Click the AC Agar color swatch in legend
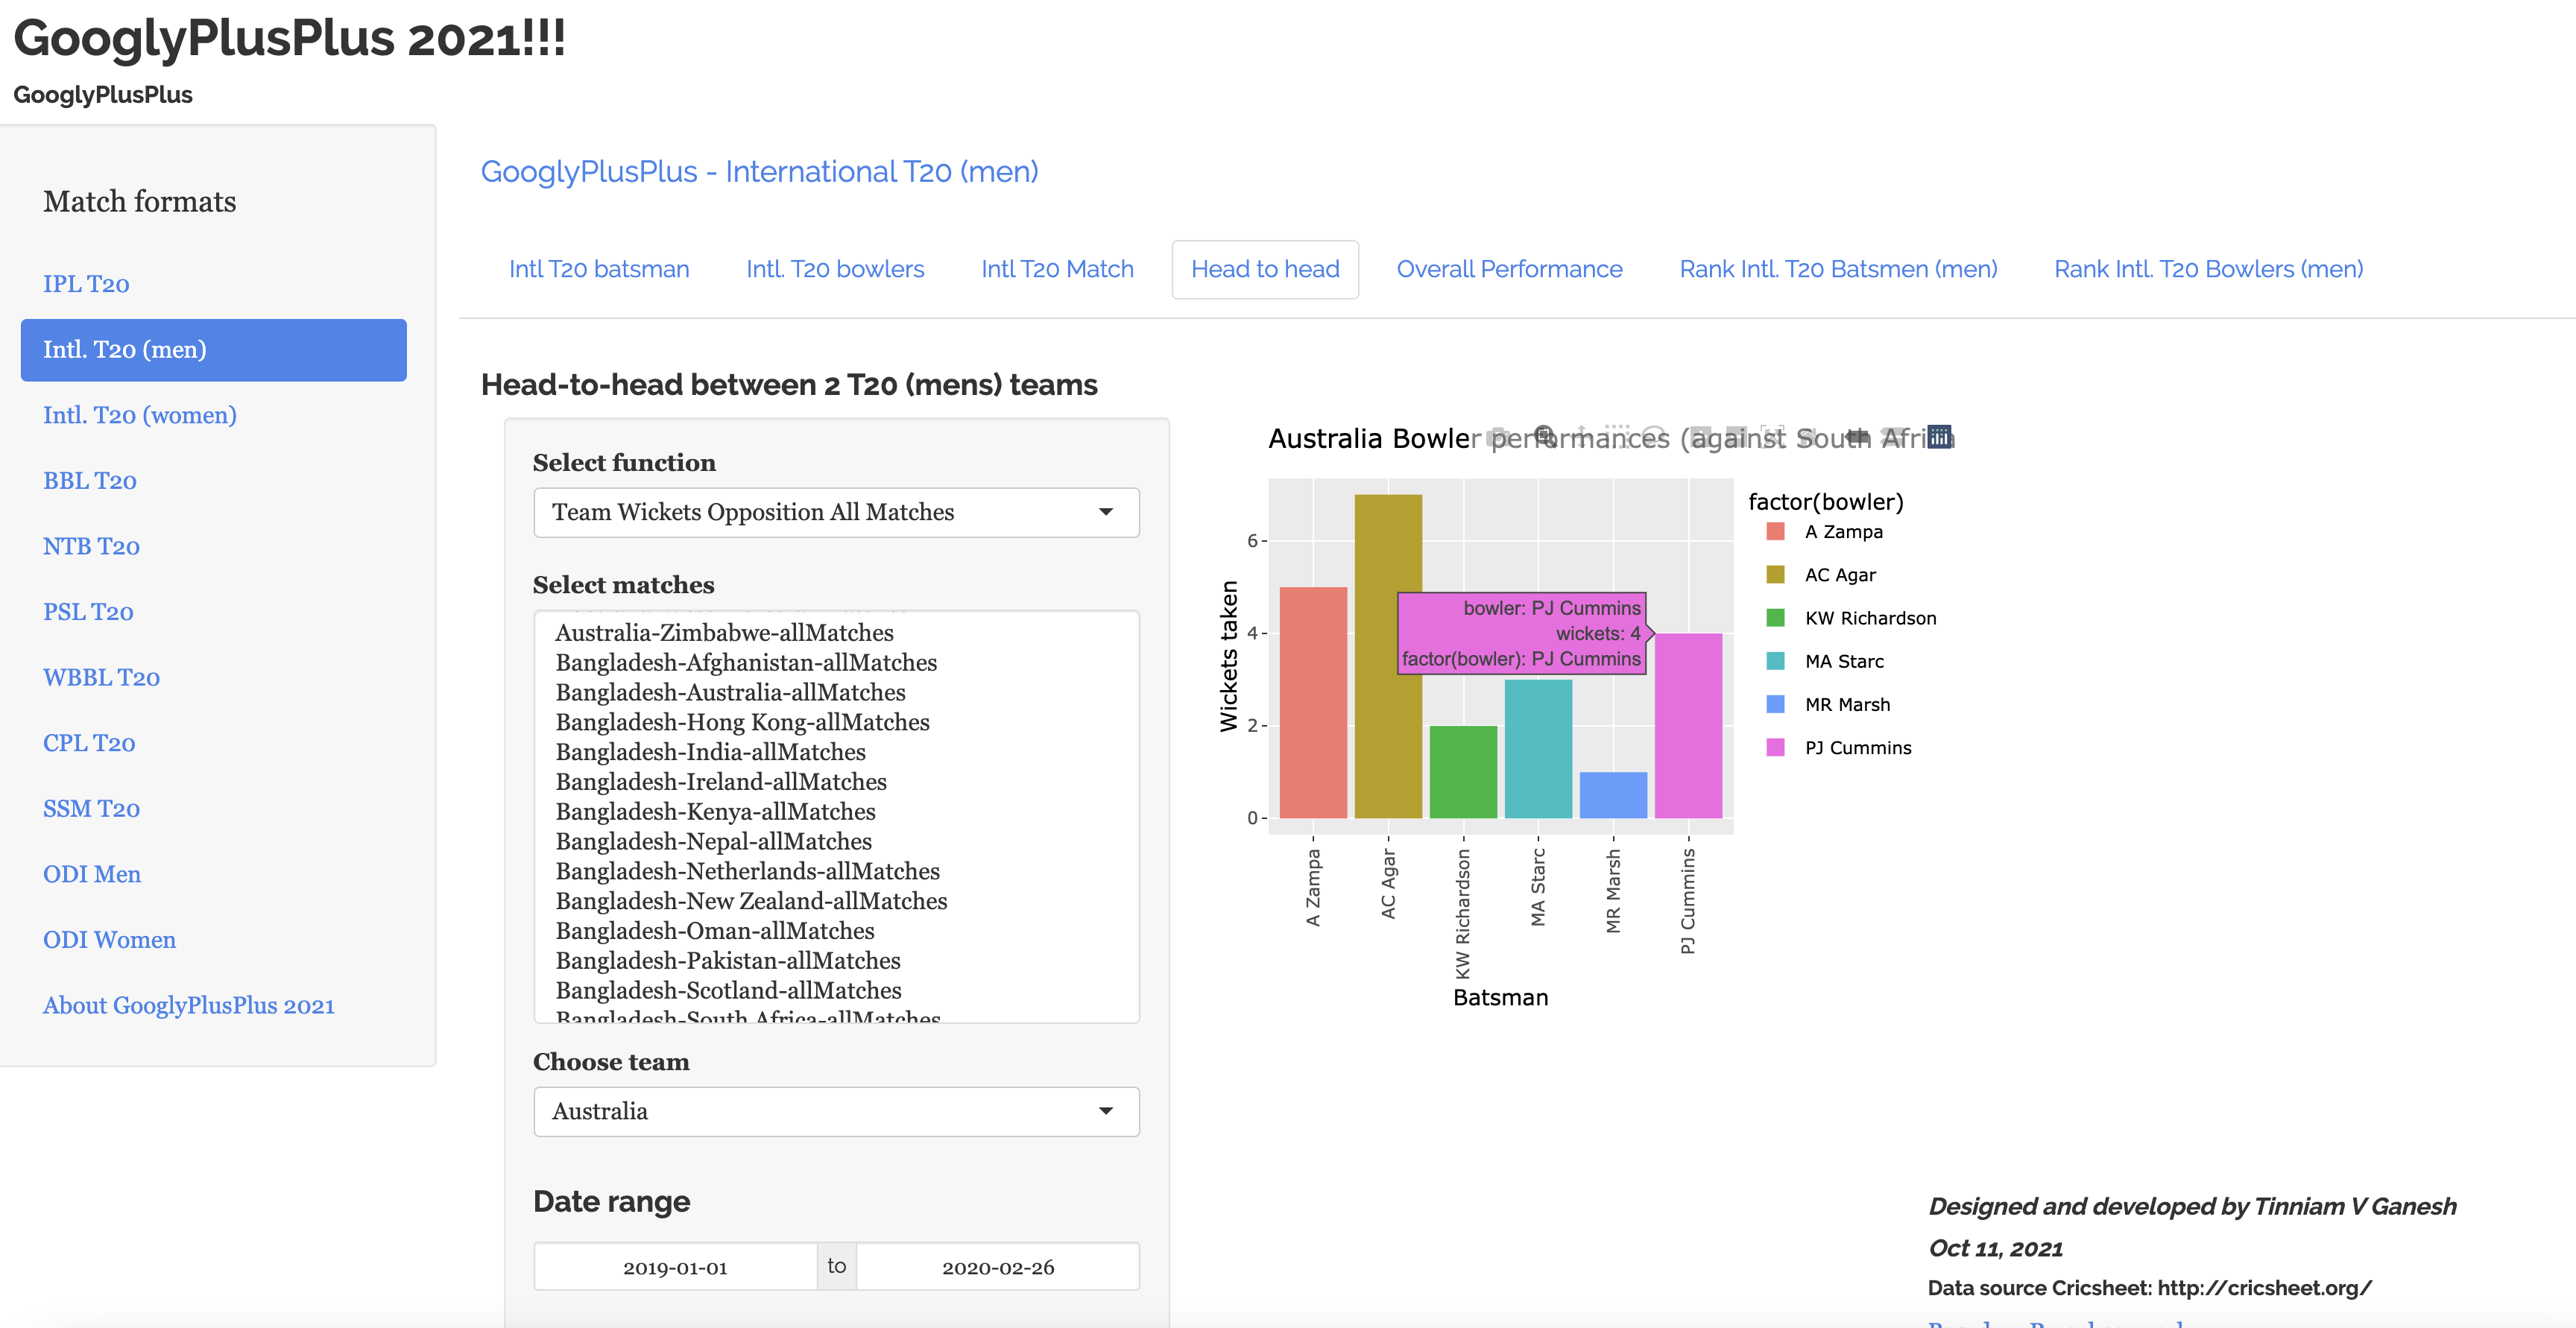The width and height of the screenshot is (2576, 1328). point(1775,575)
